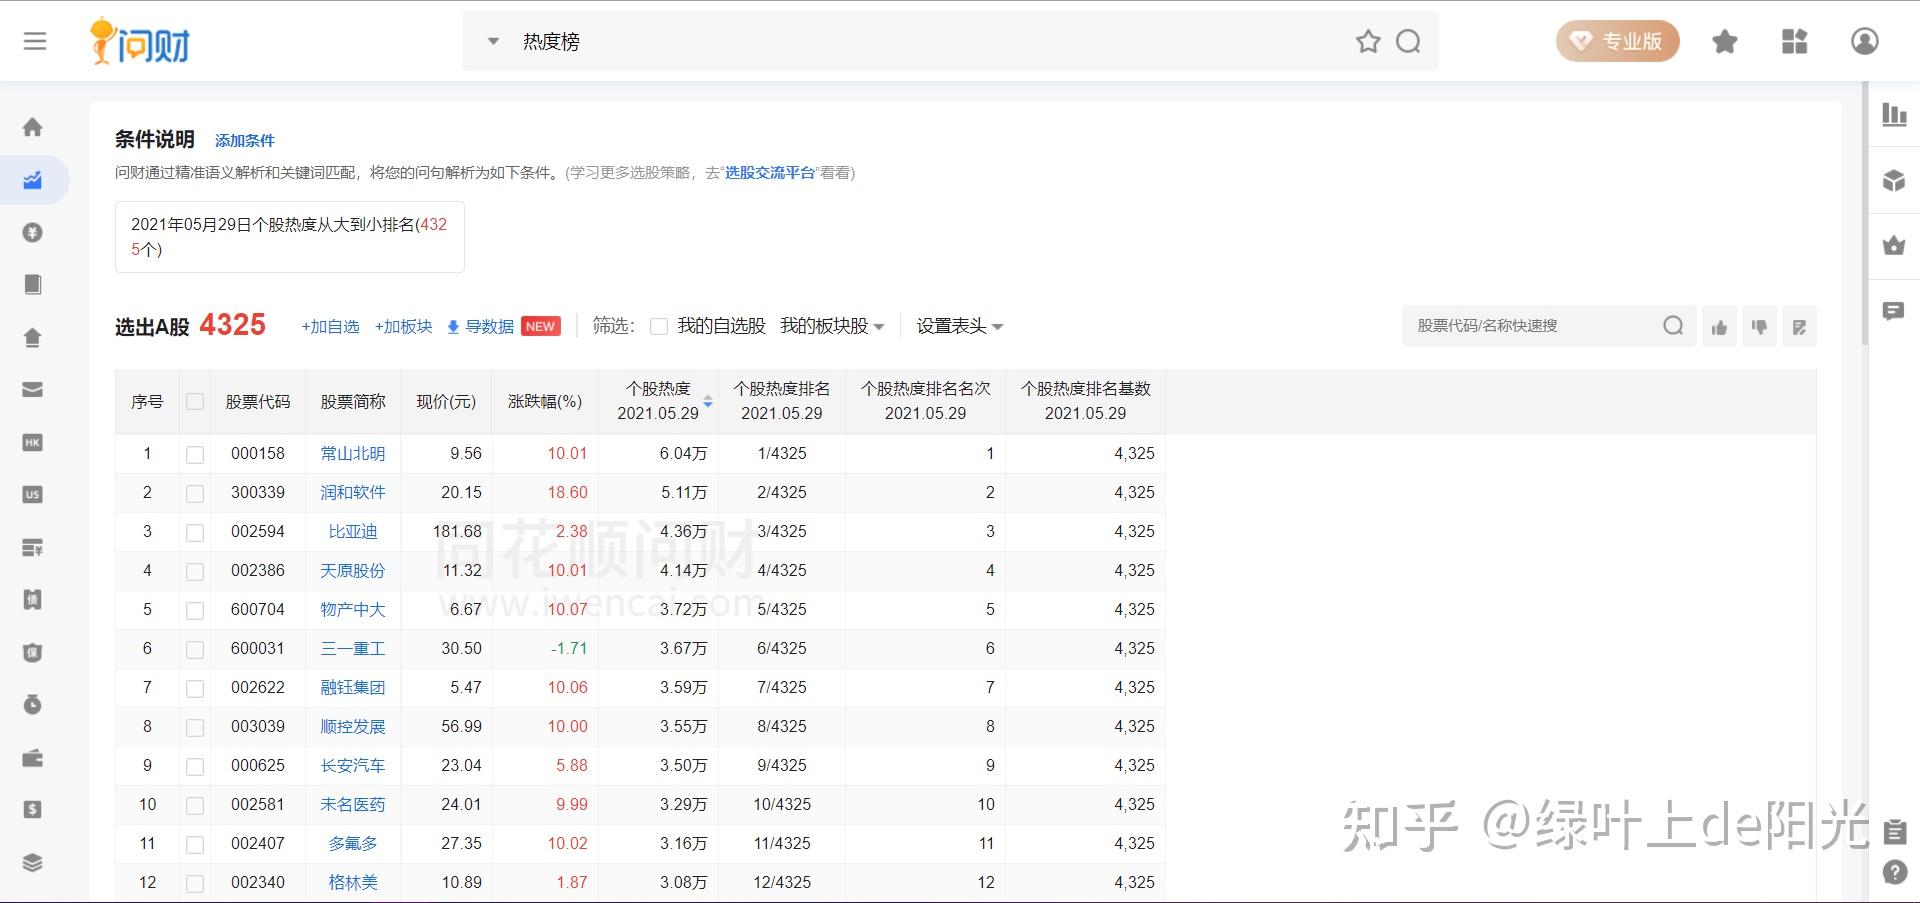Viewport: 1920px width, 903px height.
Task: Click +加板块
Action: [404, 327]
